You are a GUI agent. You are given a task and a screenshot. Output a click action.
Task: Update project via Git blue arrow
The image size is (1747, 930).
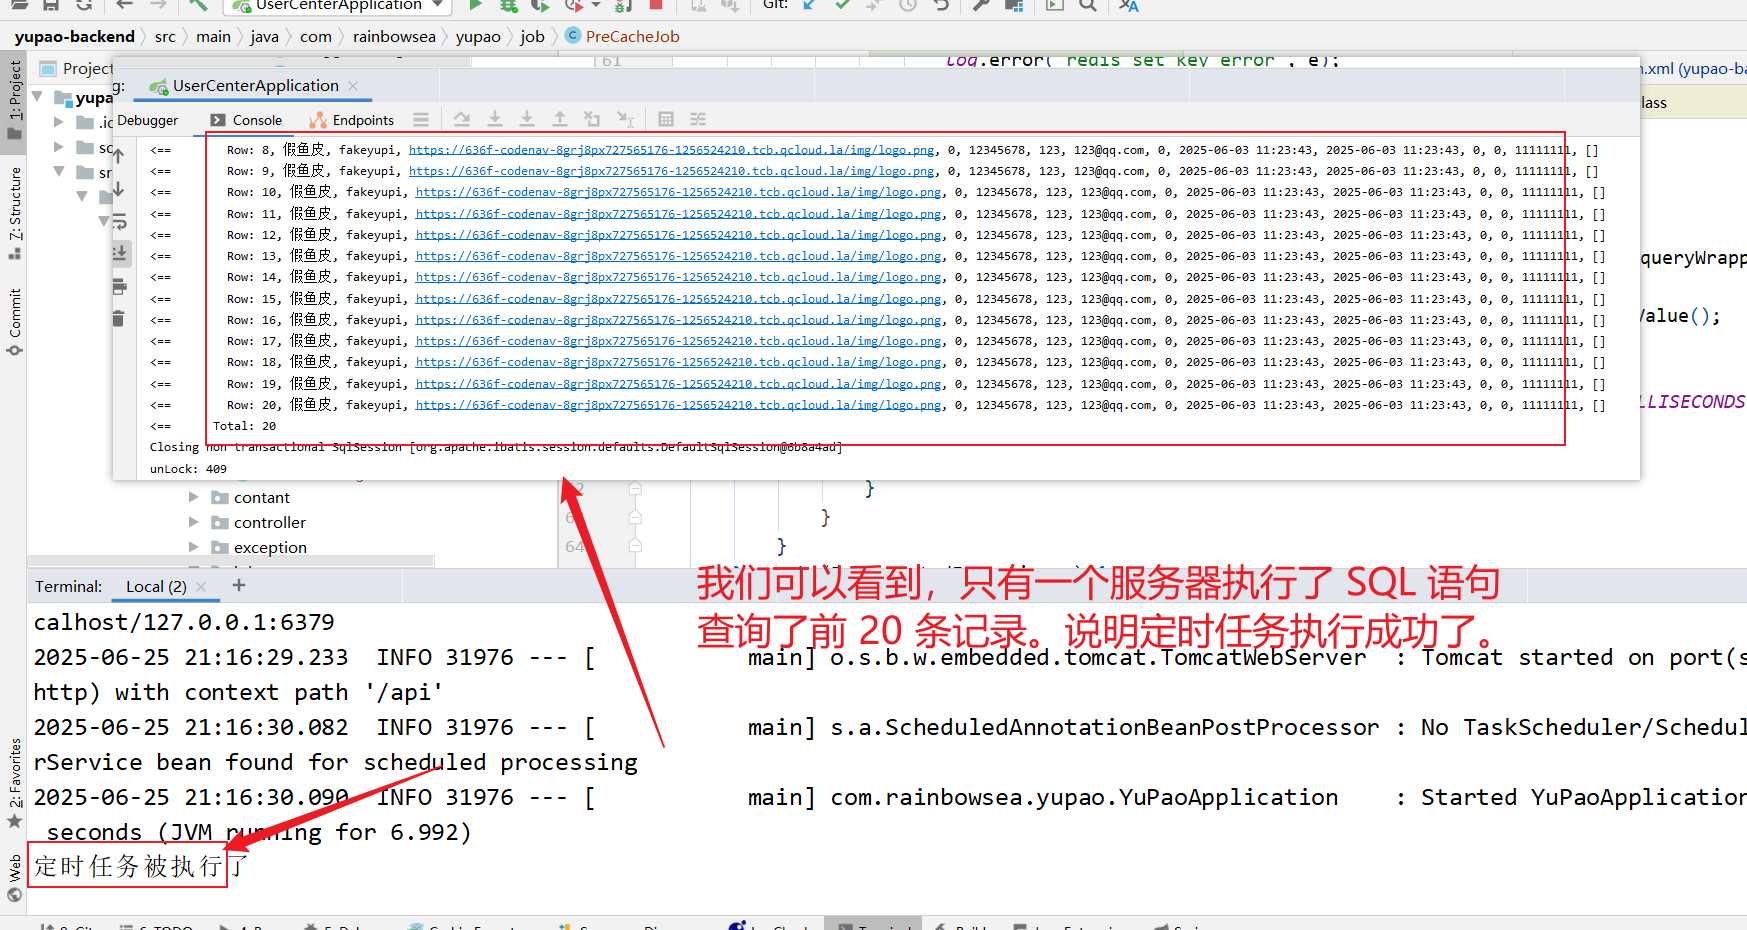click(x=809, y=5)
